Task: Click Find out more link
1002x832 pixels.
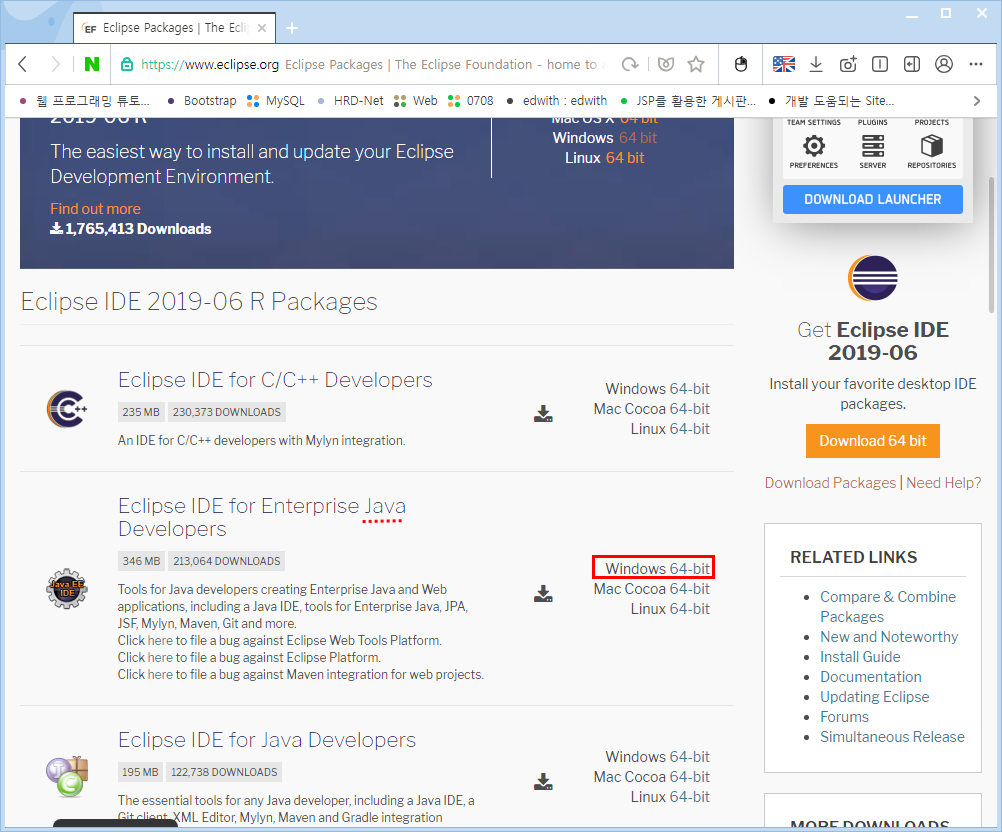Action: (95, 209)
